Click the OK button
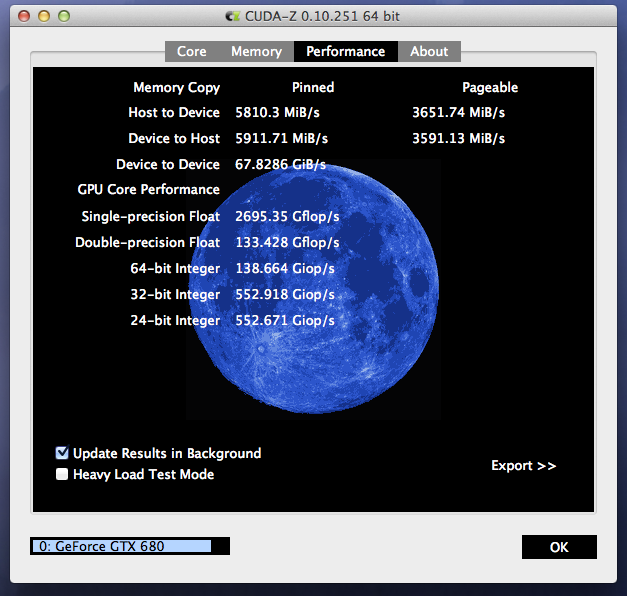The width and height of the screenshot is (627, 596). tap(559, 547)
